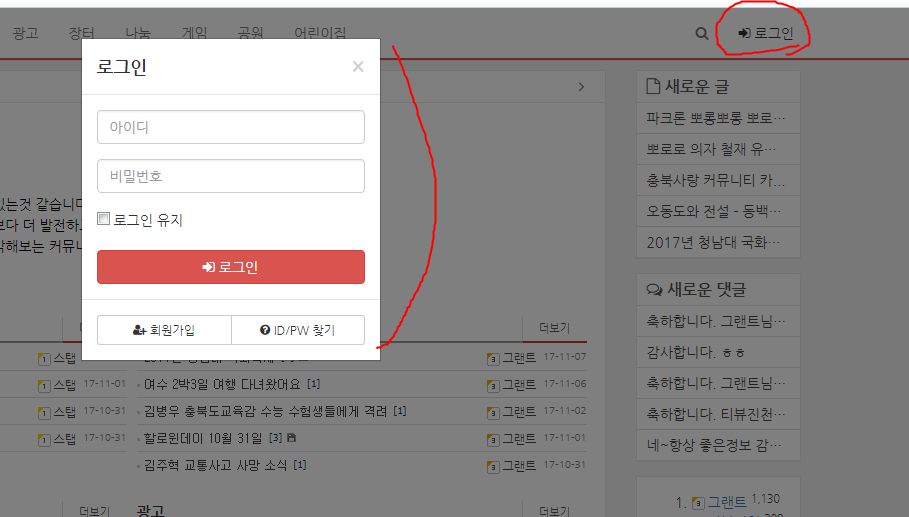Click the search magnifier icon in navbar
This screenshot has width=909, height=517.
(x=702, y=34)
